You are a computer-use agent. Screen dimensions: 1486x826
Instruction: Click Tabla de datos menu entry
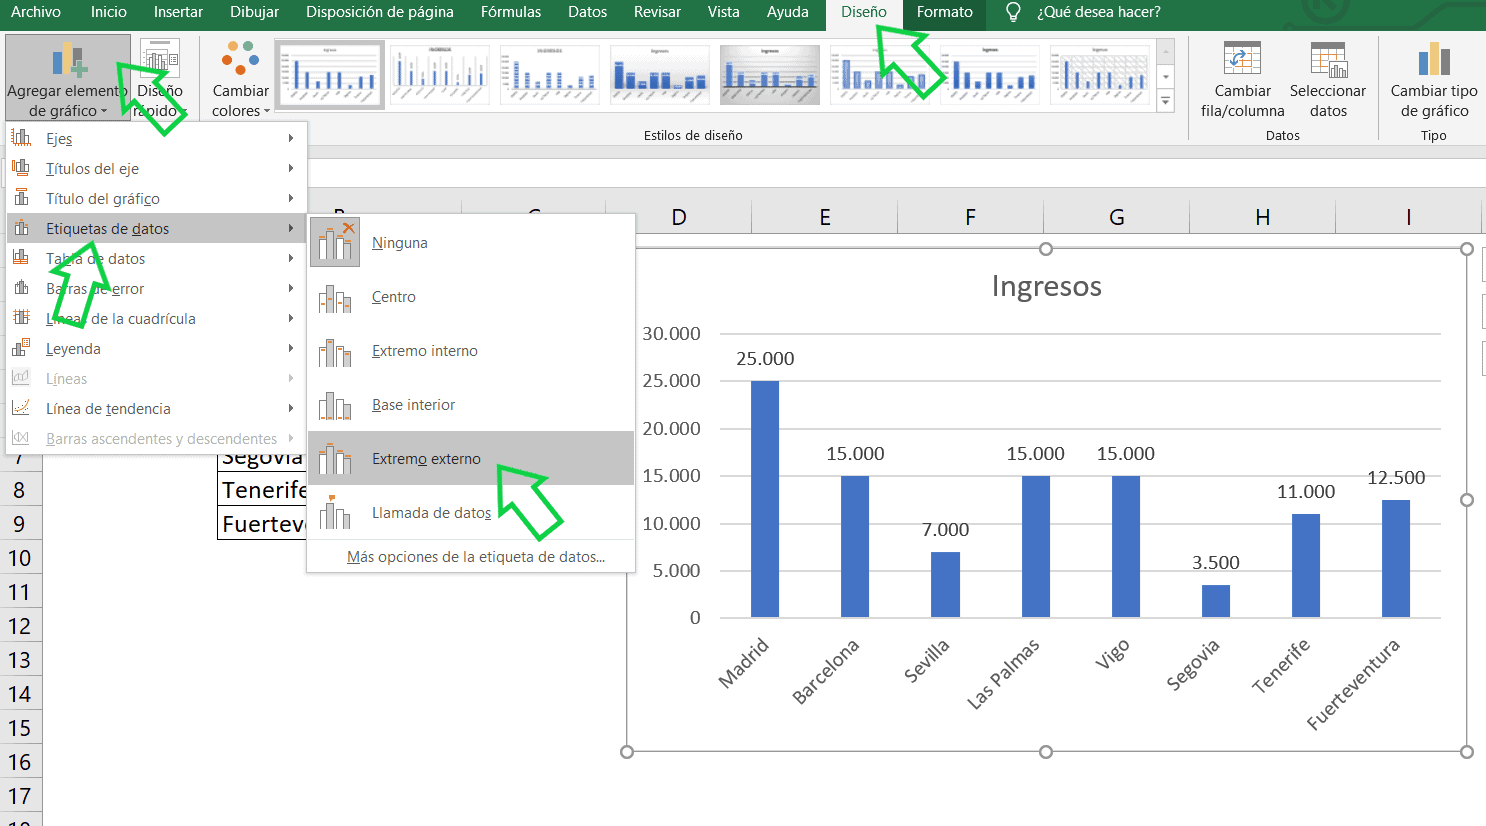point(156,258)
